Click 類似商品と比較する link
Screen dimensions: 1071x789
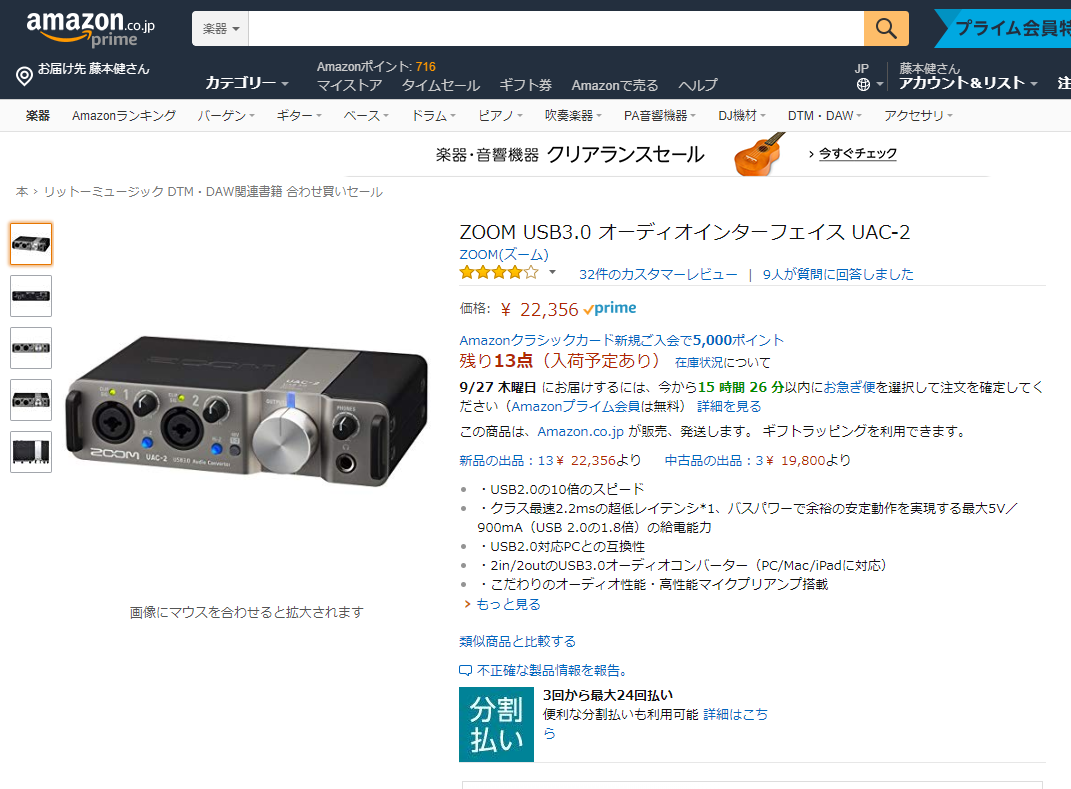pyautogui.click(x=517, y=641)
